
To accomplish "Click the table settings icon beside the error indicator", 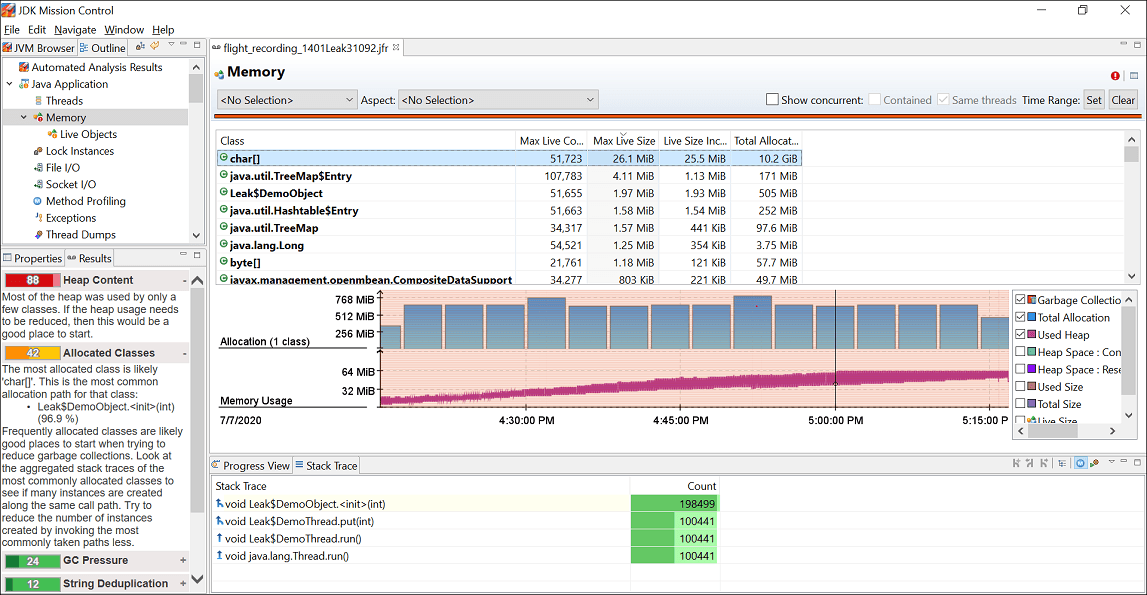I will coord(1133,75).
